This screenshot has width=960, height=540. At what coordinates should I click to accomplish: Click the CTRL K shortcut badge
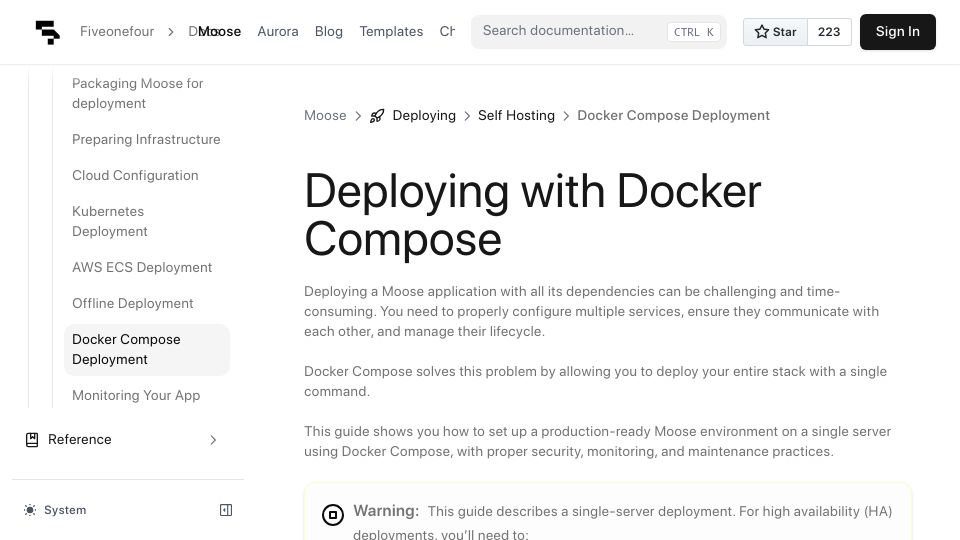[694, 32]
